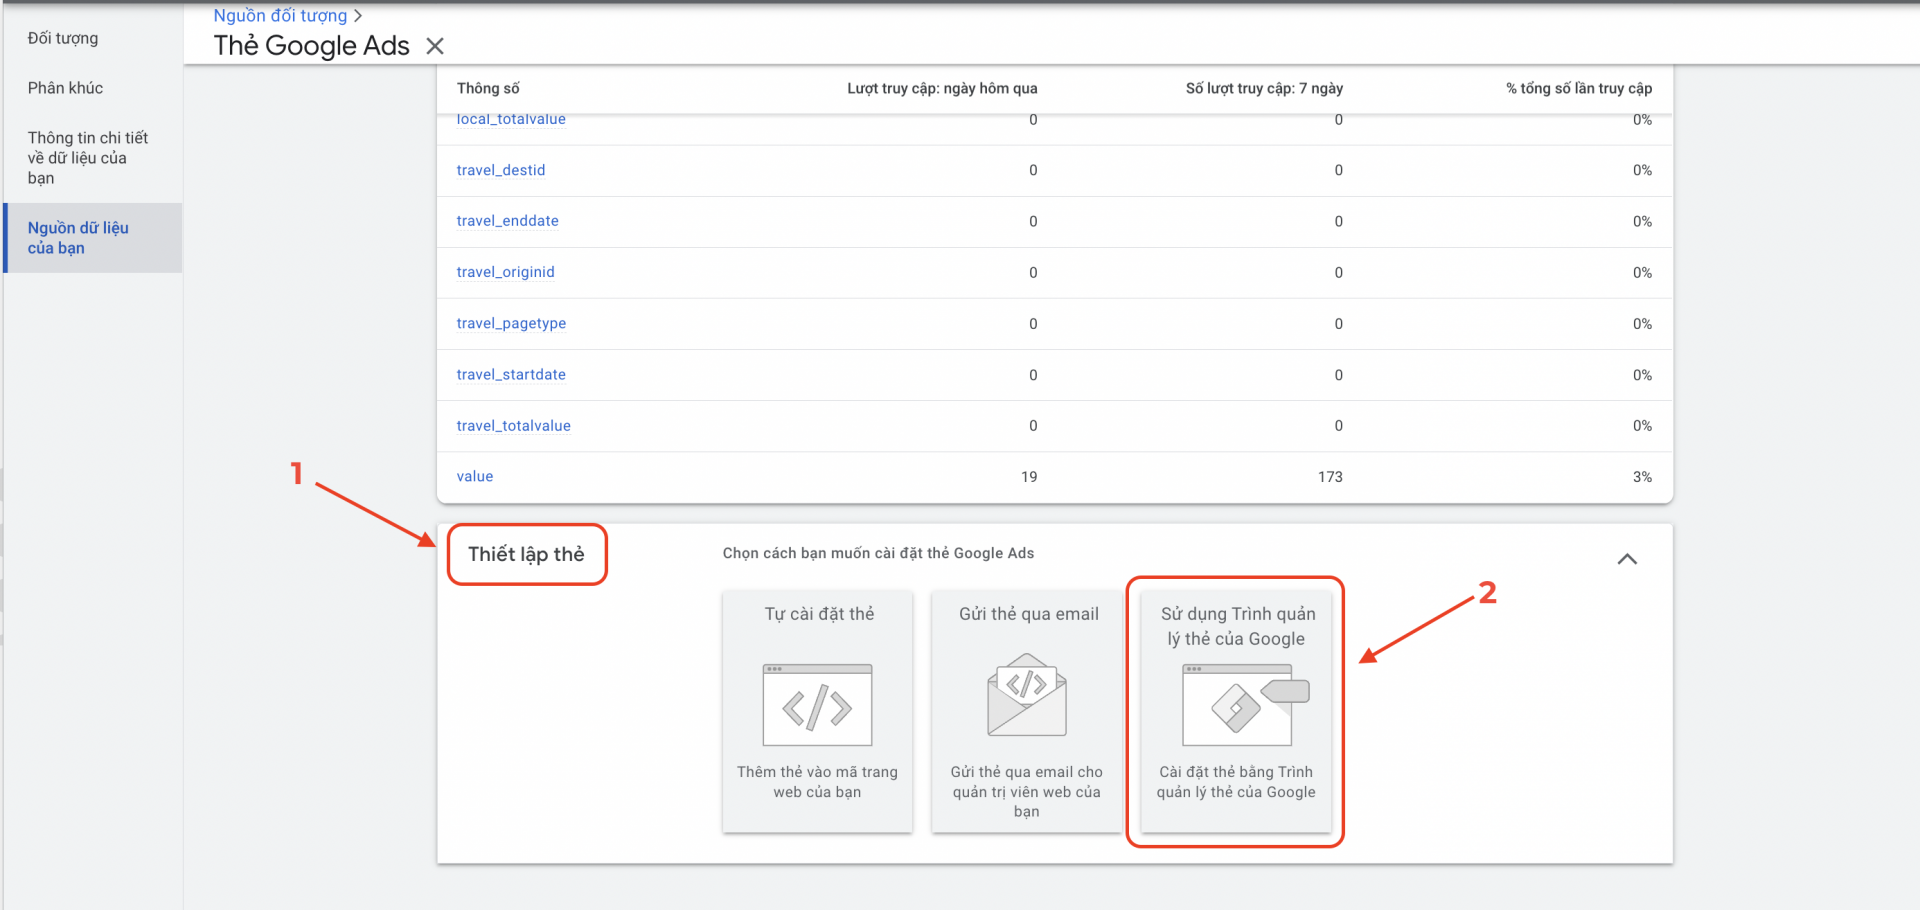
Task: Click Chọn cách bạn muốn cài đặt thẻ text
Action: click(878, 553)
